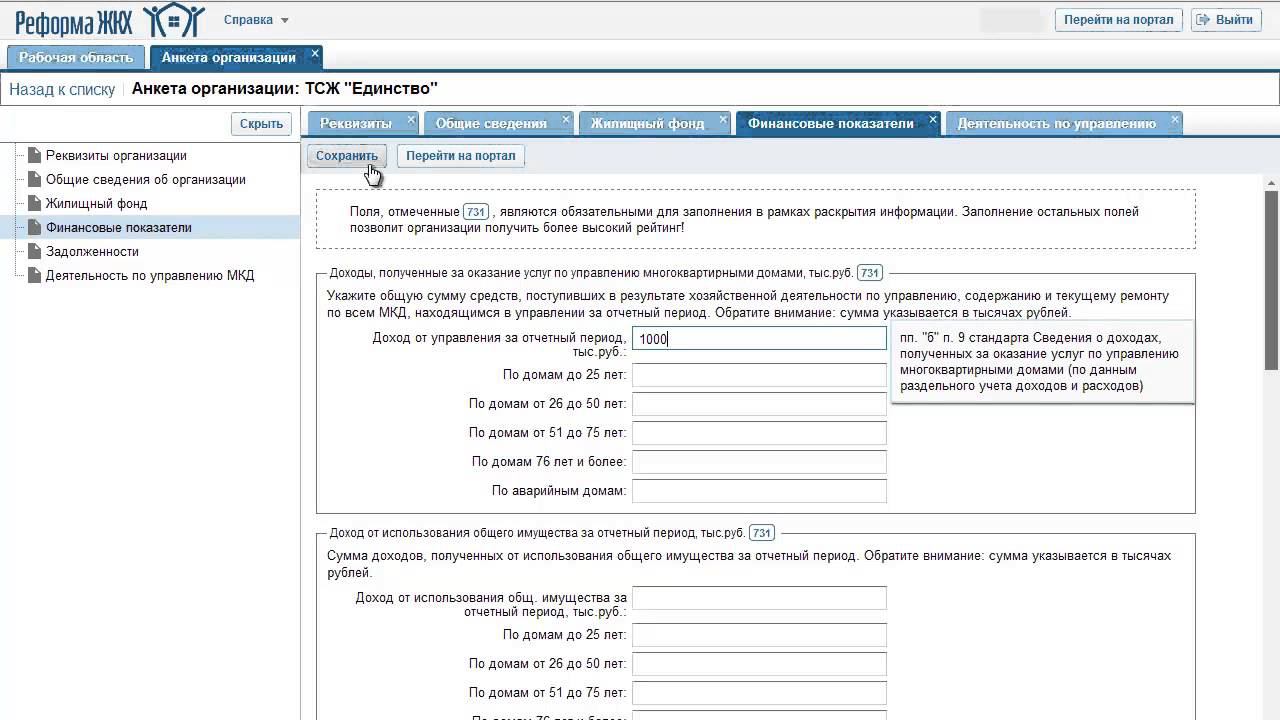Select Реквизиты организации in the sidebar tree
Image resolution: width=1280 pixels, height=720 pixels.
116,156
